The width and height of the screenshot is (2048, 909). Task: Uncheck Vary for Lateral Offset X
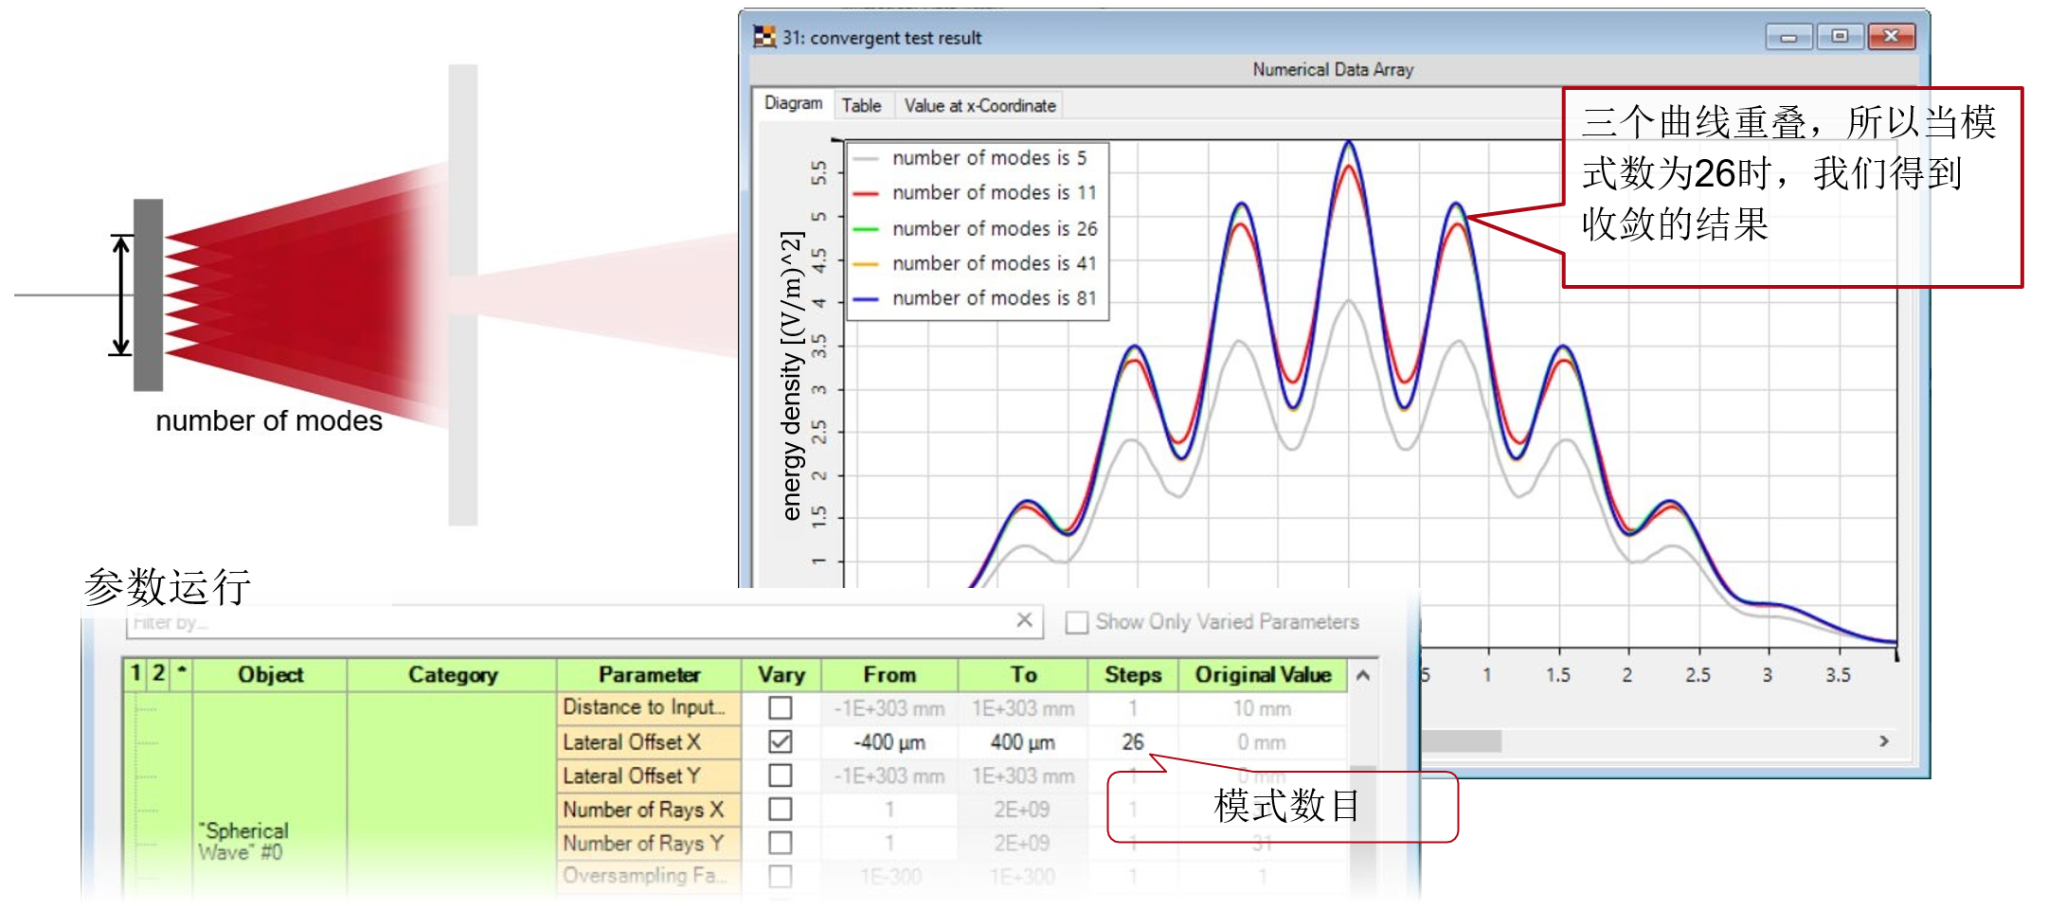click(x=780, y=742)
